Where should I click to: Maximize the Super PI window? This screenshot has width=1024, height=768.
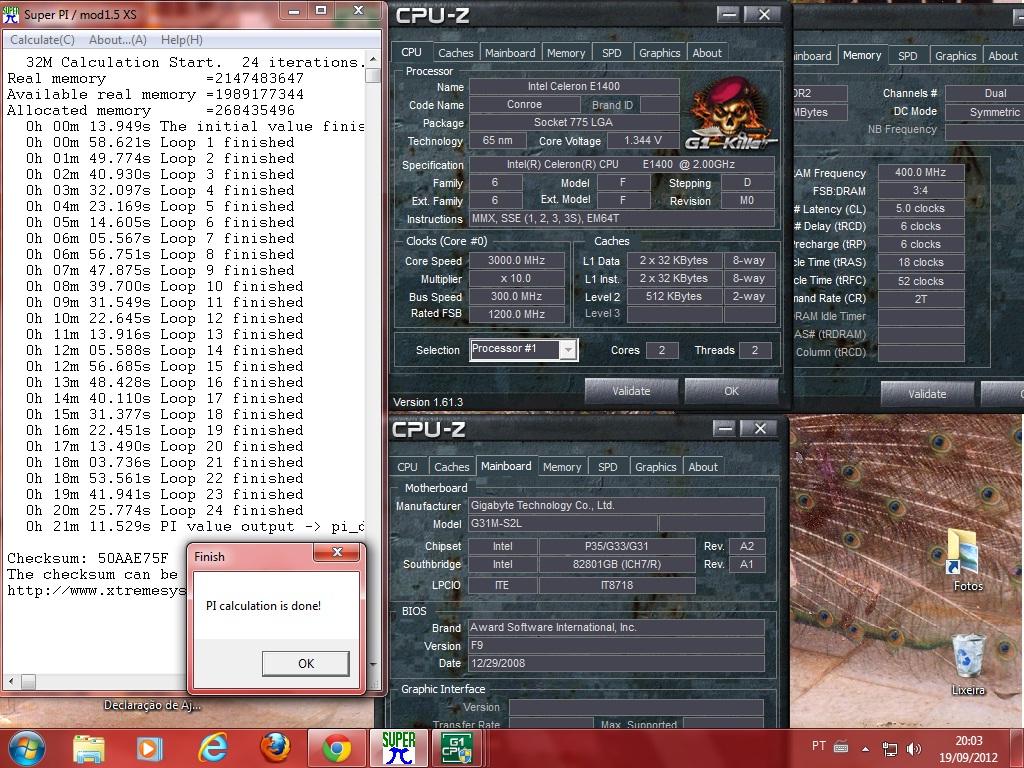click(321, 10)
